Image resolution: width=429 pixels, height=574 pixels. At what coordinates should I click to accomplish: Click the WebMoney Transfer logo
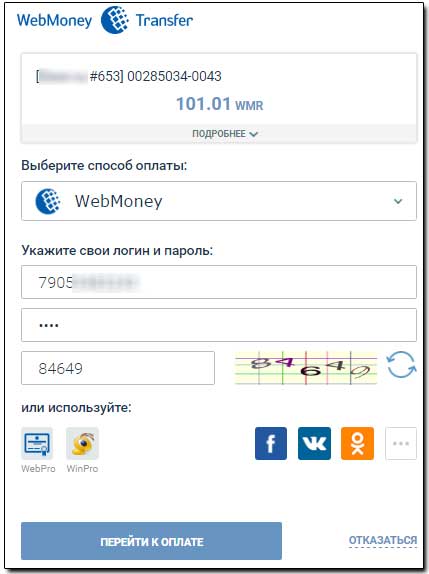pos(105,20)
